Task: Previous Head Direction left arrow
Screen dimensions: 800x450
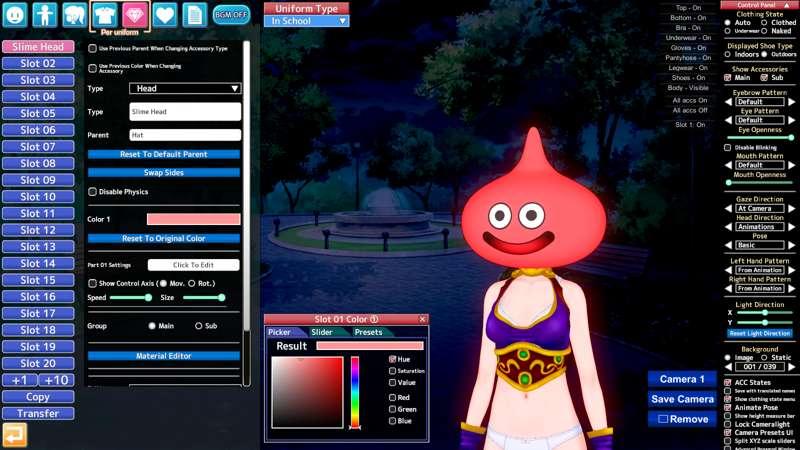Action: pos(729,227)
